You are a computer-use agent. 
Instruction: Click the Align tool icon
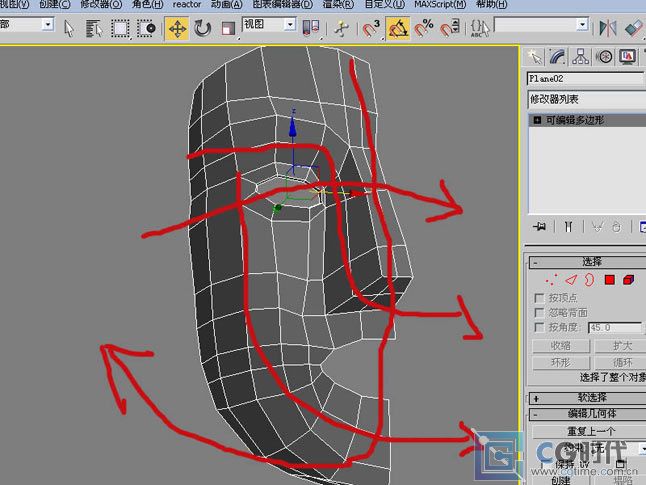tap(634, 28)
